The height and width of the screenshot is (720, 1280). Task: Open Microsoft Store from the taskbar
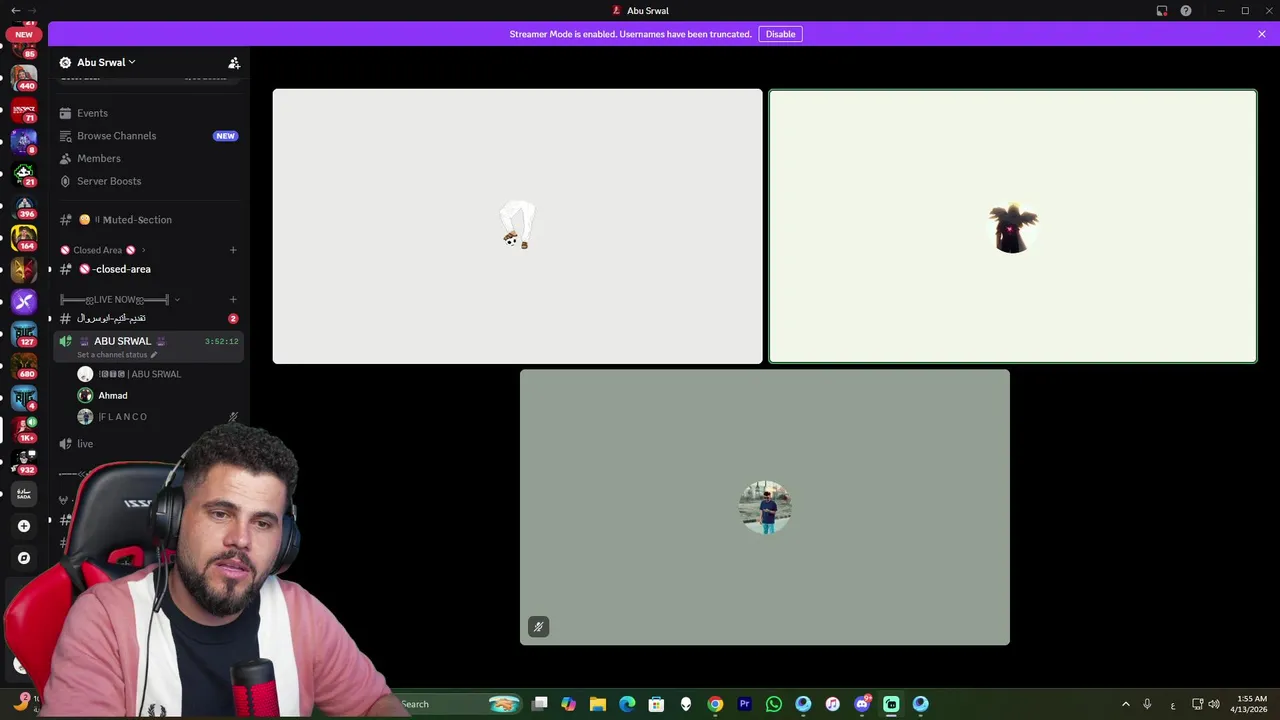click(656, 704)
